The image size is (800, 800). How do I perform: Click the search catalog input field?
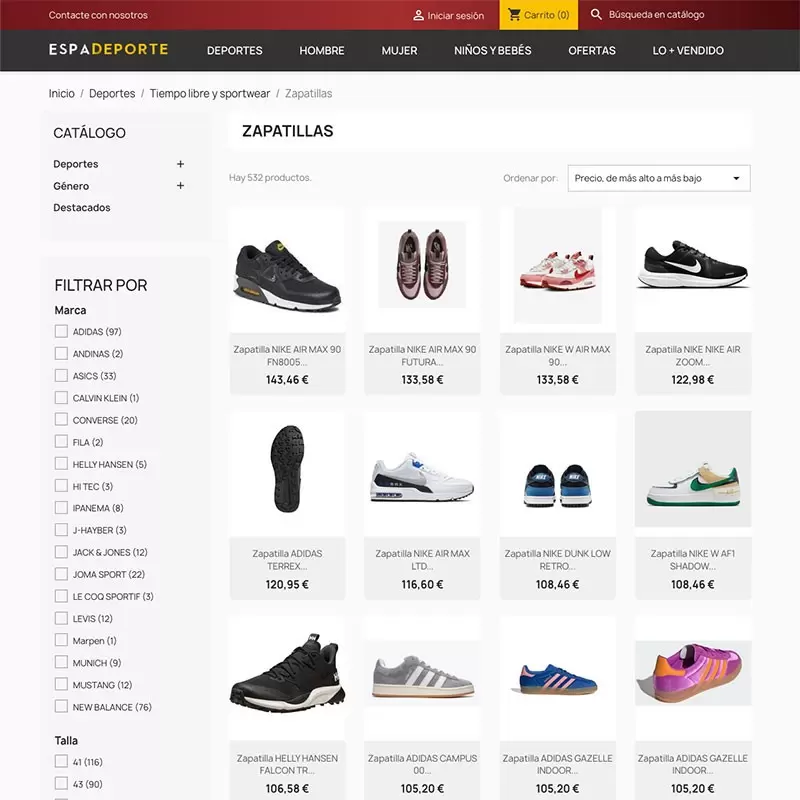(x=656, y=15)
